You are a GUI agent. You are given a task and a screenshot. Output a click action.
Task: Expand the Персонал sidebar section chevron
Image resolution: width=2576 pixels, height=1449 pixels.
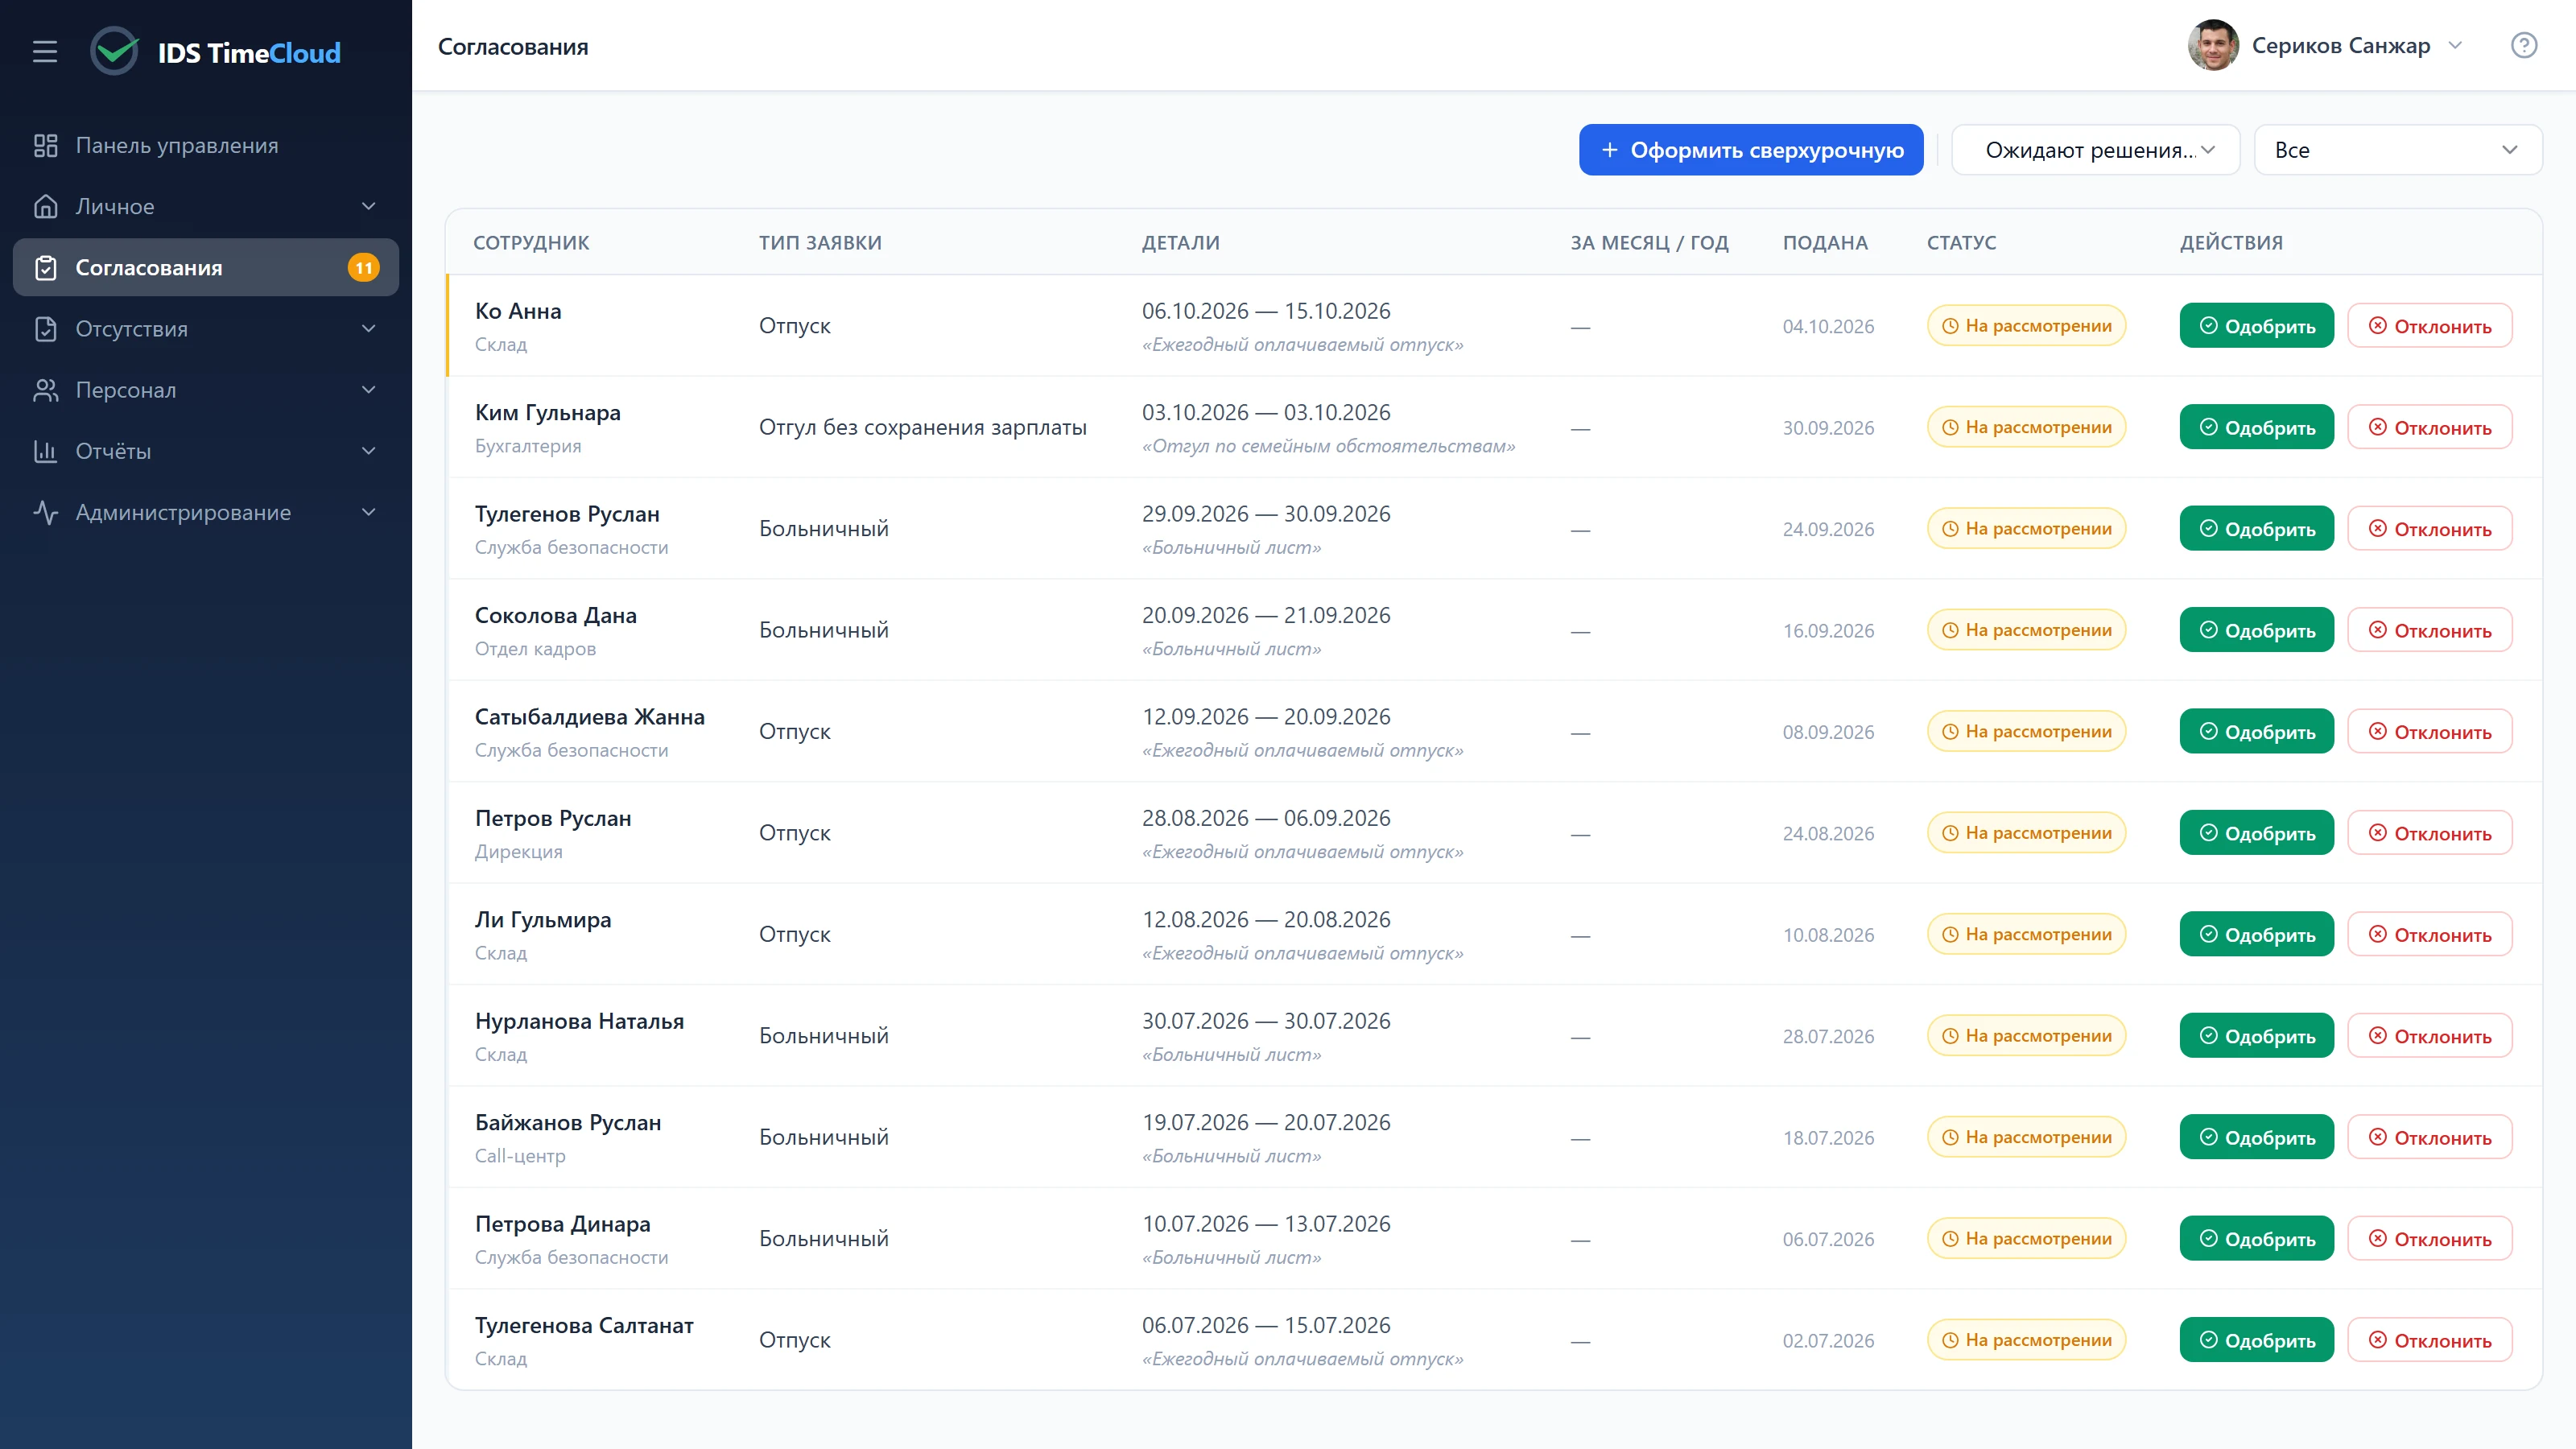point(368,390)
